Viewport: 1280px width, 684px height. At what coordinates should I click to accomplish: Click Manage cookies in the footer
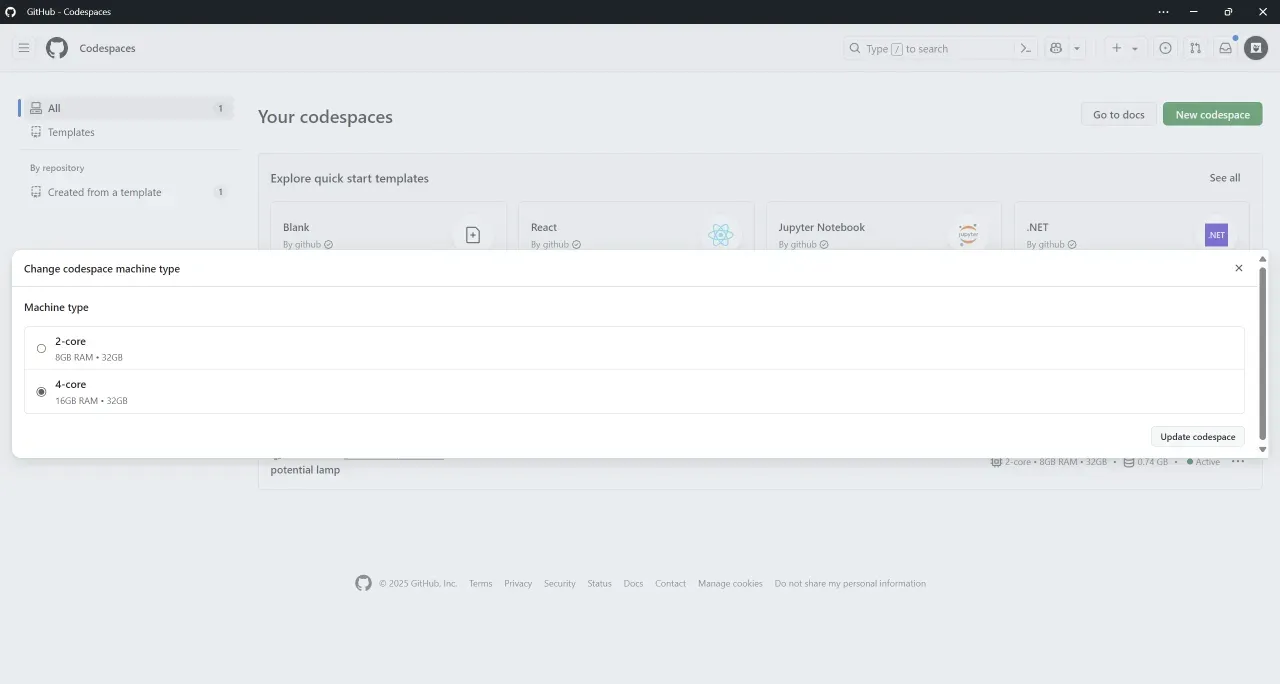[730, 584]
